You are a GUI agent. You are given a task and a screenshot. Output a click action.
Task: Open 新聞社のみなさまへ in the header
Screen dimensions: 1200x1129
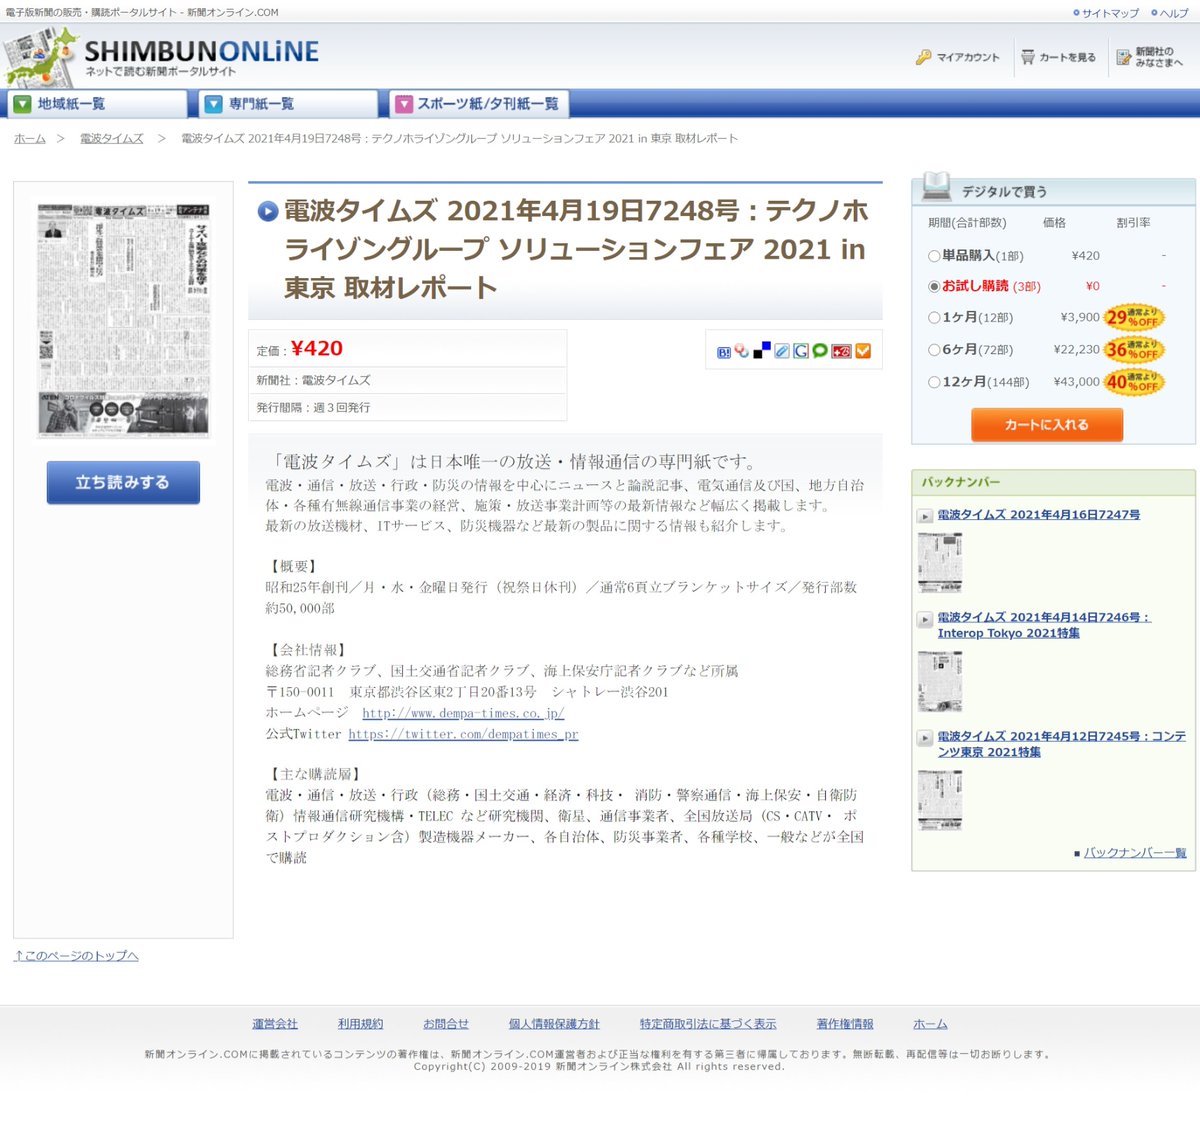pos(1159,57)
